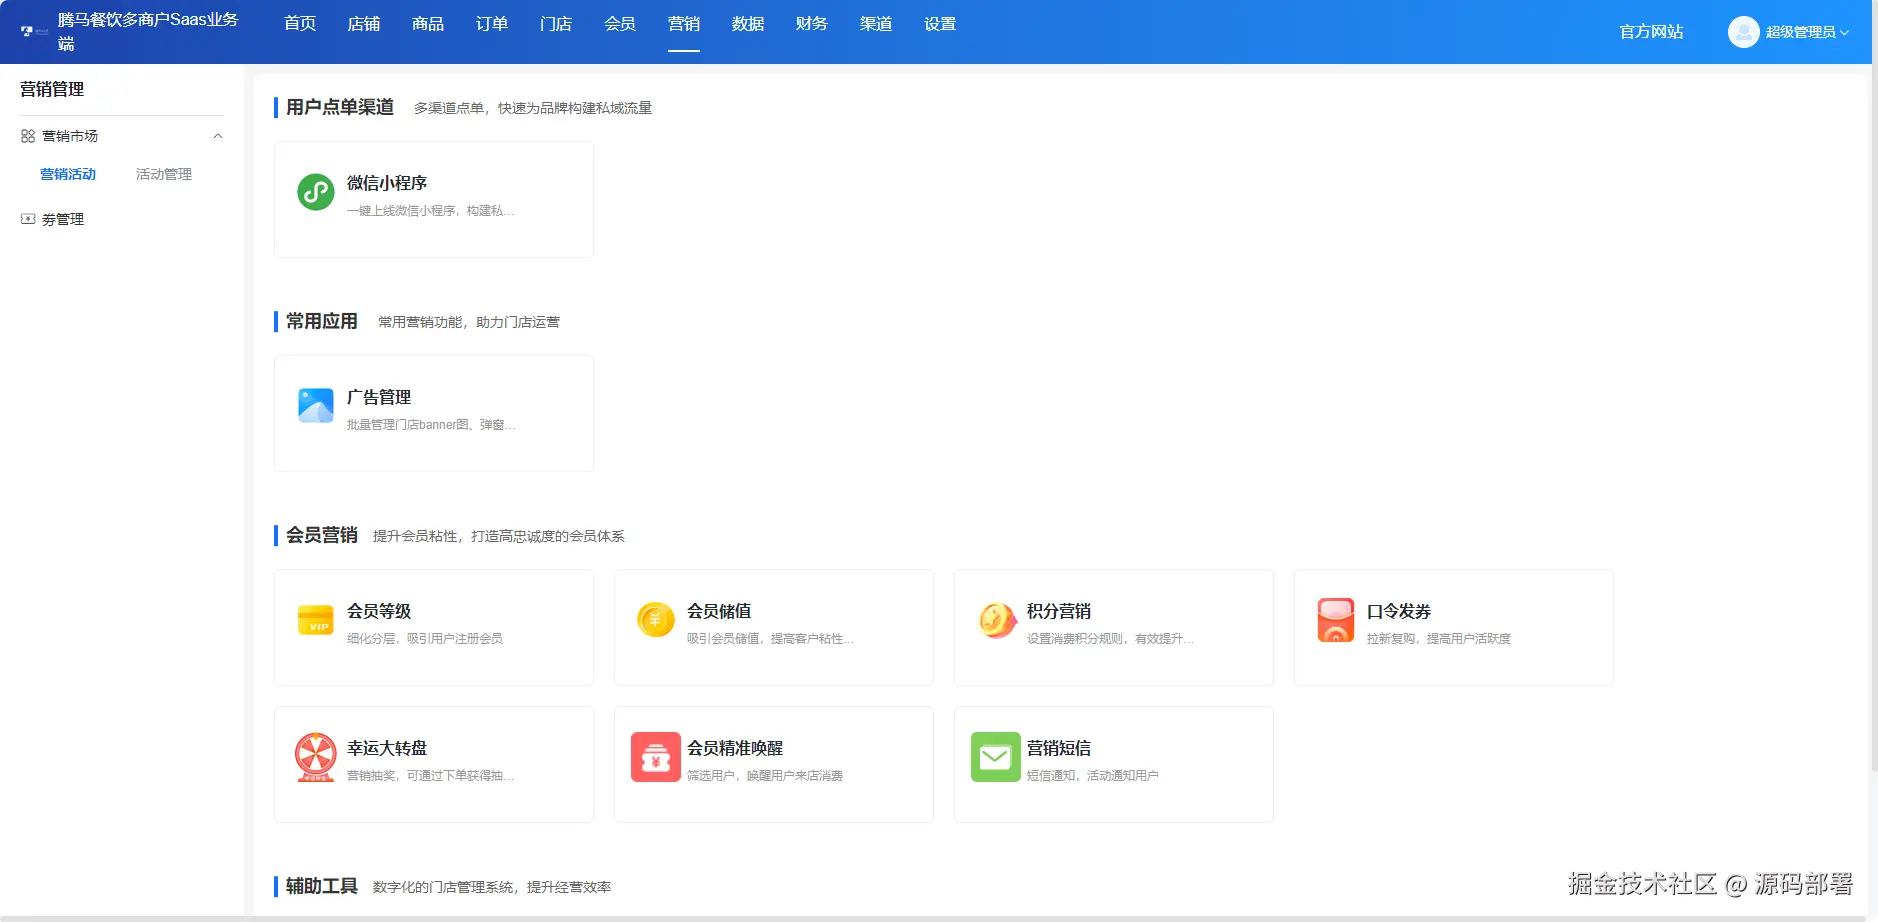1878x922 pixels.
Task: Click the 会员储值 gold coin icon
Action: click(656, 620)
